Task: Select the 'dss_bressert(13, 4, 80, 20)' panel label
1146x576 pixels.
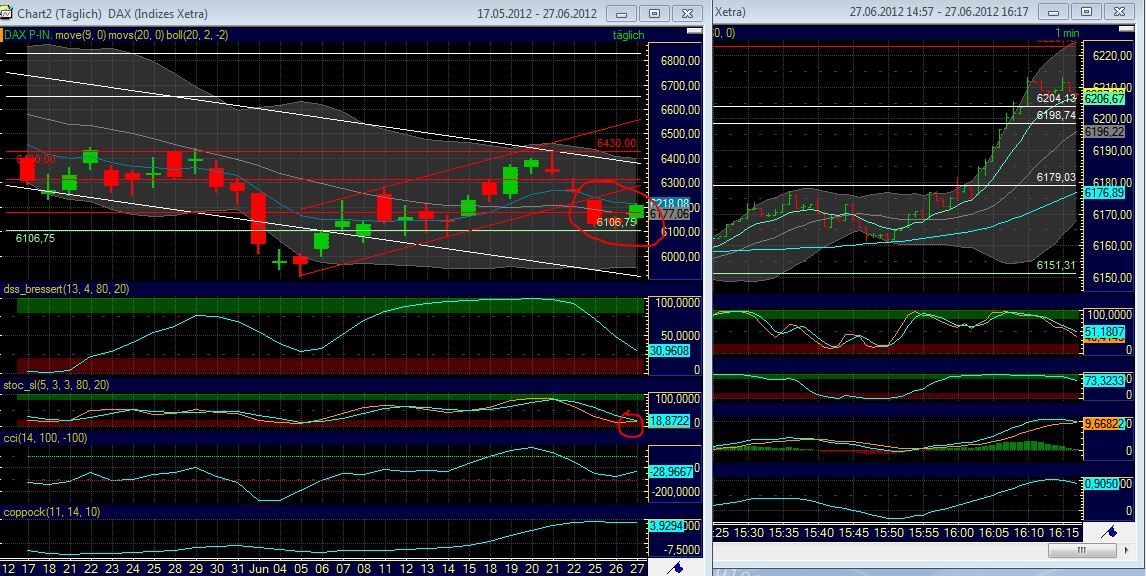Action: pyautogui.click(x=67, y=289)
